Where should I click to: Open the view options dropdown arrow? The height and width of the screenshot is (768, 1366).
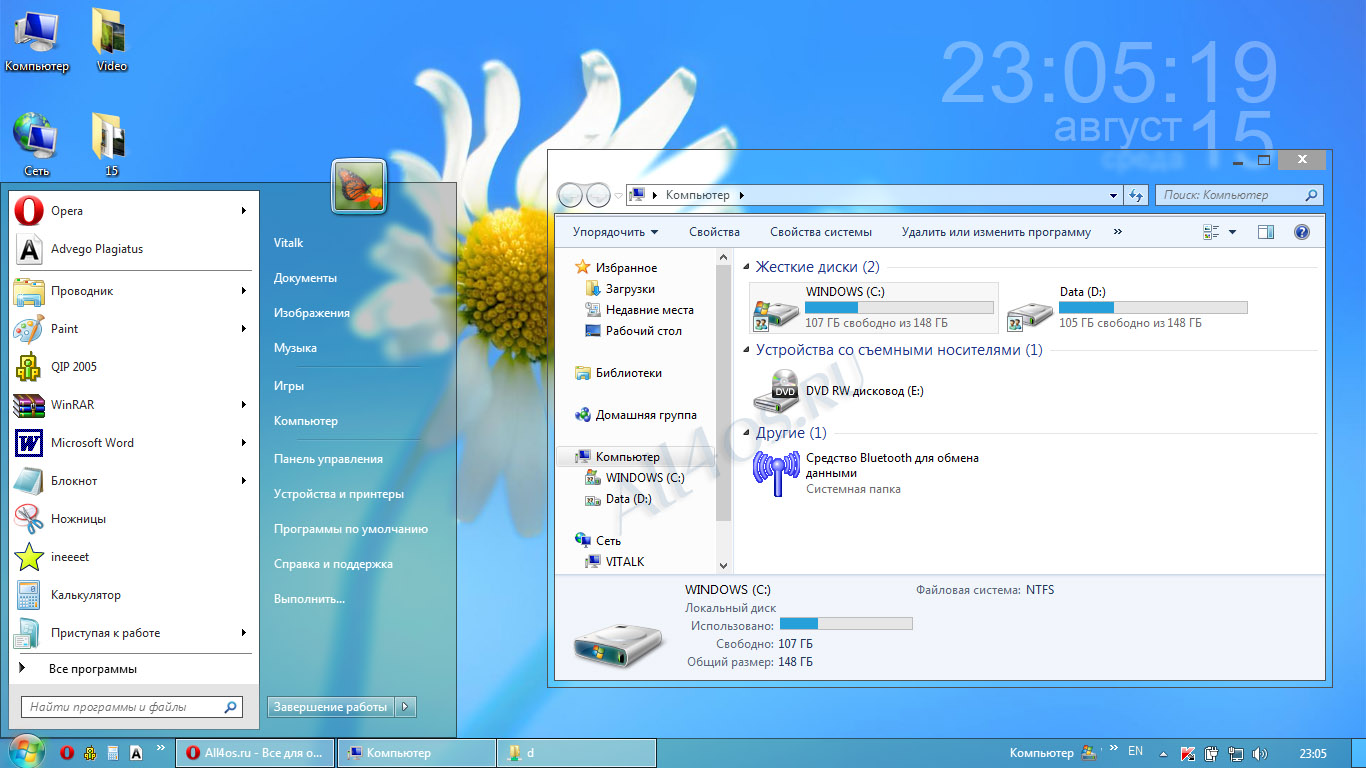(1232, 232)
